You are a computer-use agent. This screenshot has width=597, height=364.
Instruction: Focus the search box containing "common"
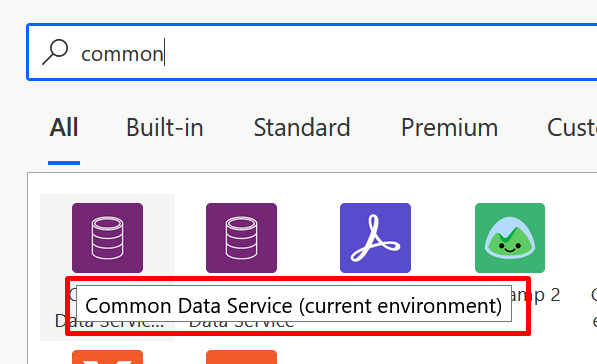(x=312, y=52)
